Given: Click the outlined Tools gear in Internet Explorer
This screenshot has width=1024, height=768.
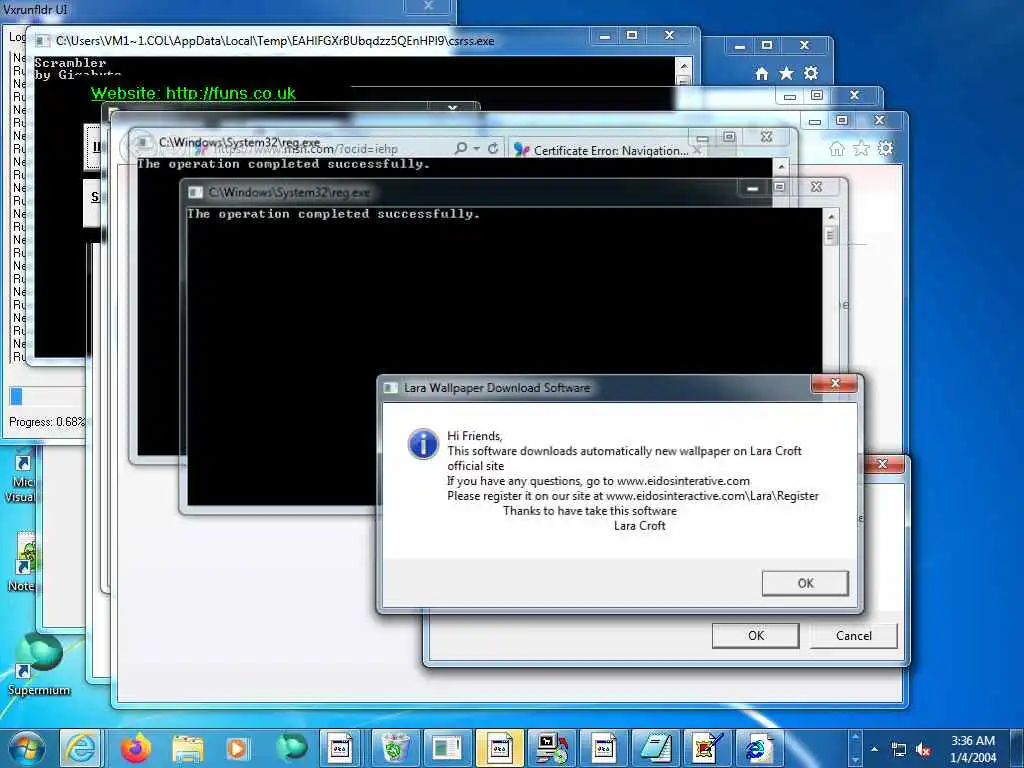Looking at the screenshot, I should pos(886,149).
